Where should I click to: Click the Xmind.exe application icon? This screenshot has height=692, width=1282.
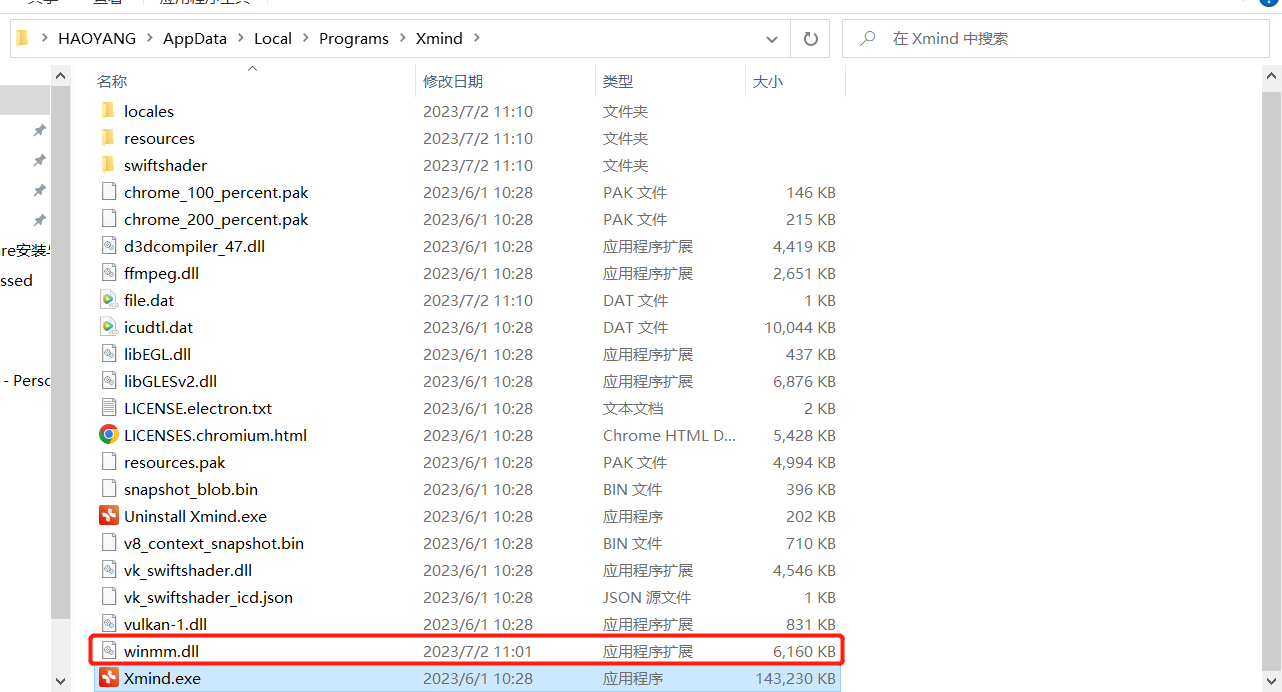click(x=108, y=678)
